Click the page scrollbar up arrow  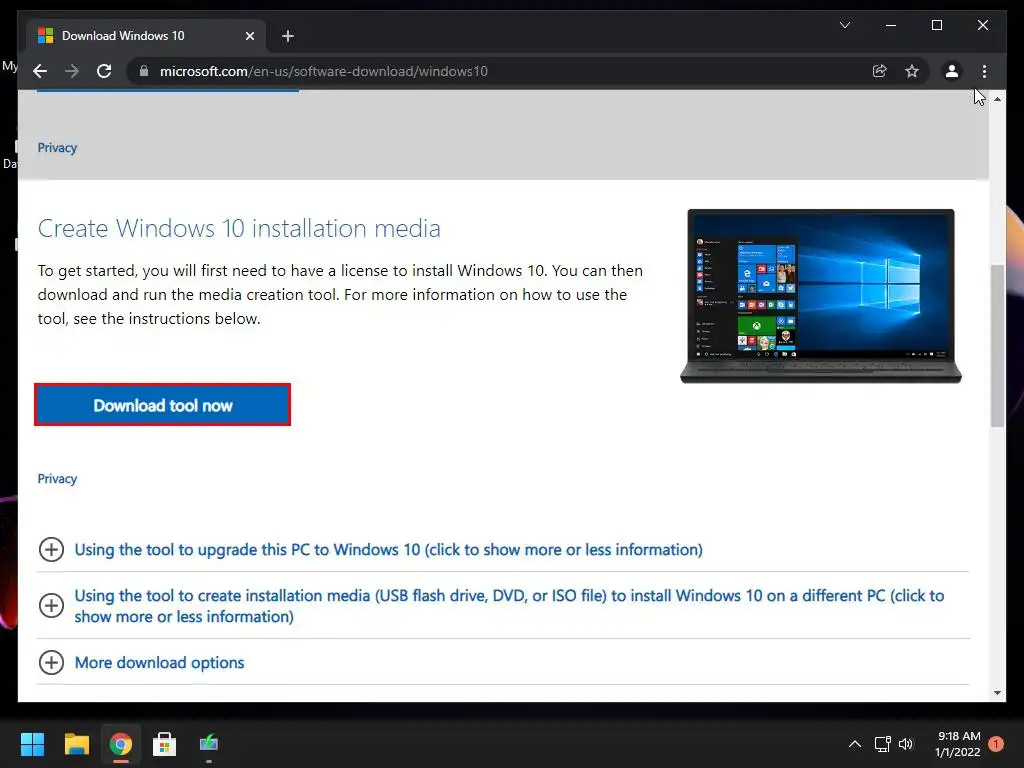click(997, 99)
